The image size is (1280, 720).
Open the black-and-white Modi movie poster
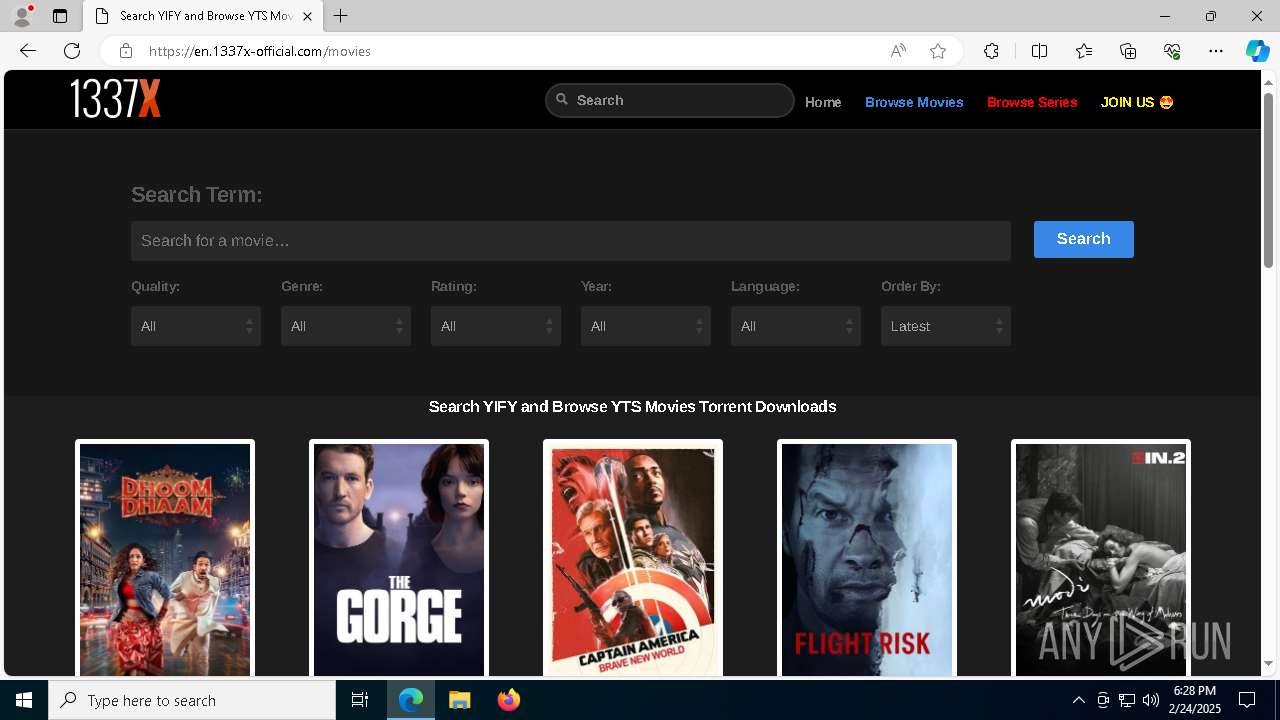click(1101, 560)
